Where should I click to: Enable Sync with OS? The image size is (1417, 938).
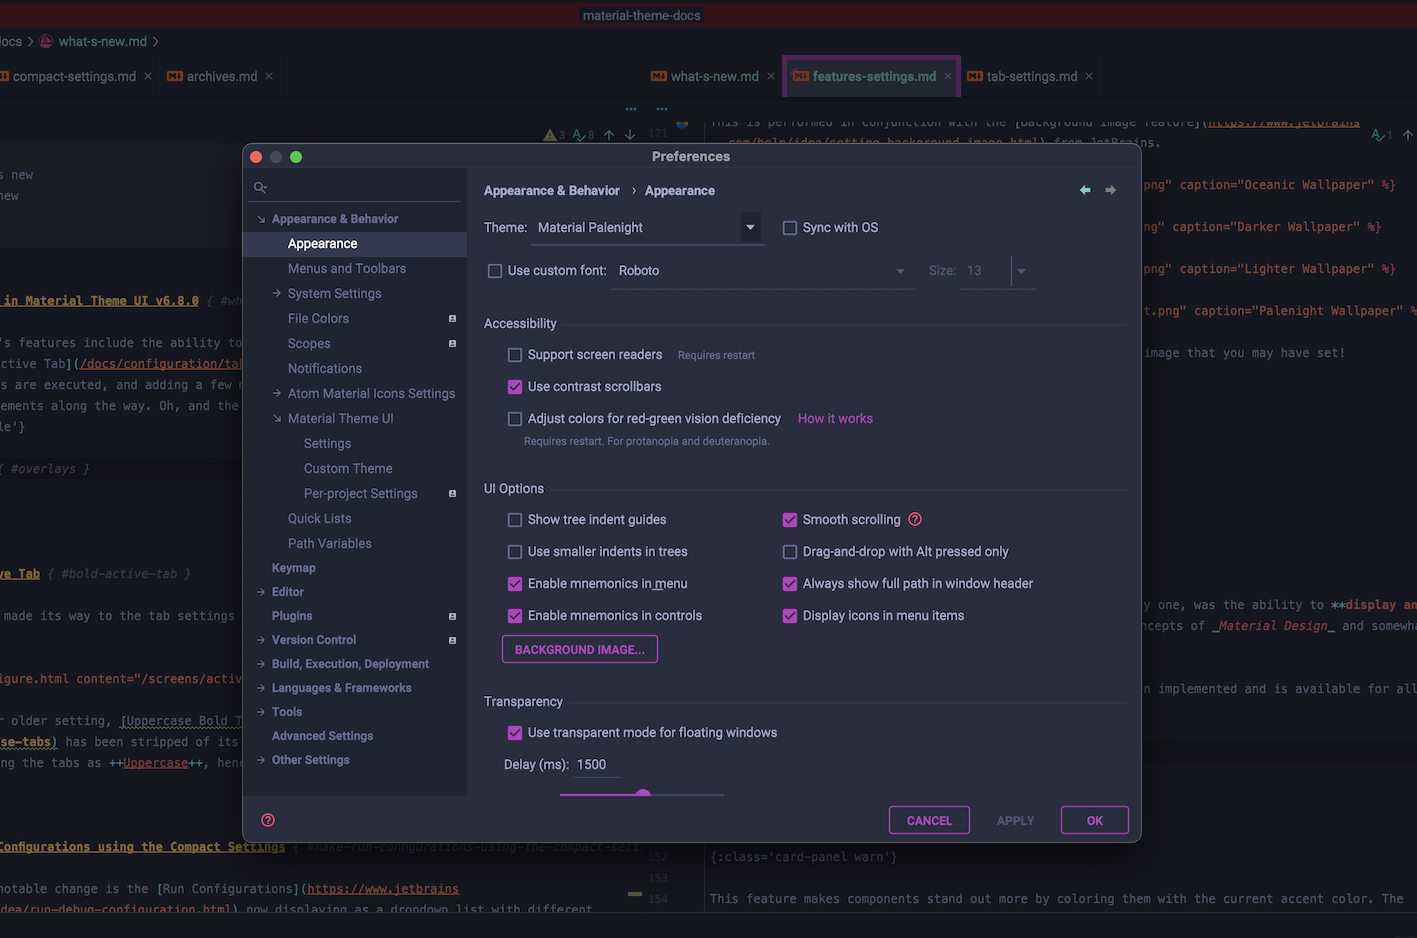pyautogui.click(x=789, y=227)
